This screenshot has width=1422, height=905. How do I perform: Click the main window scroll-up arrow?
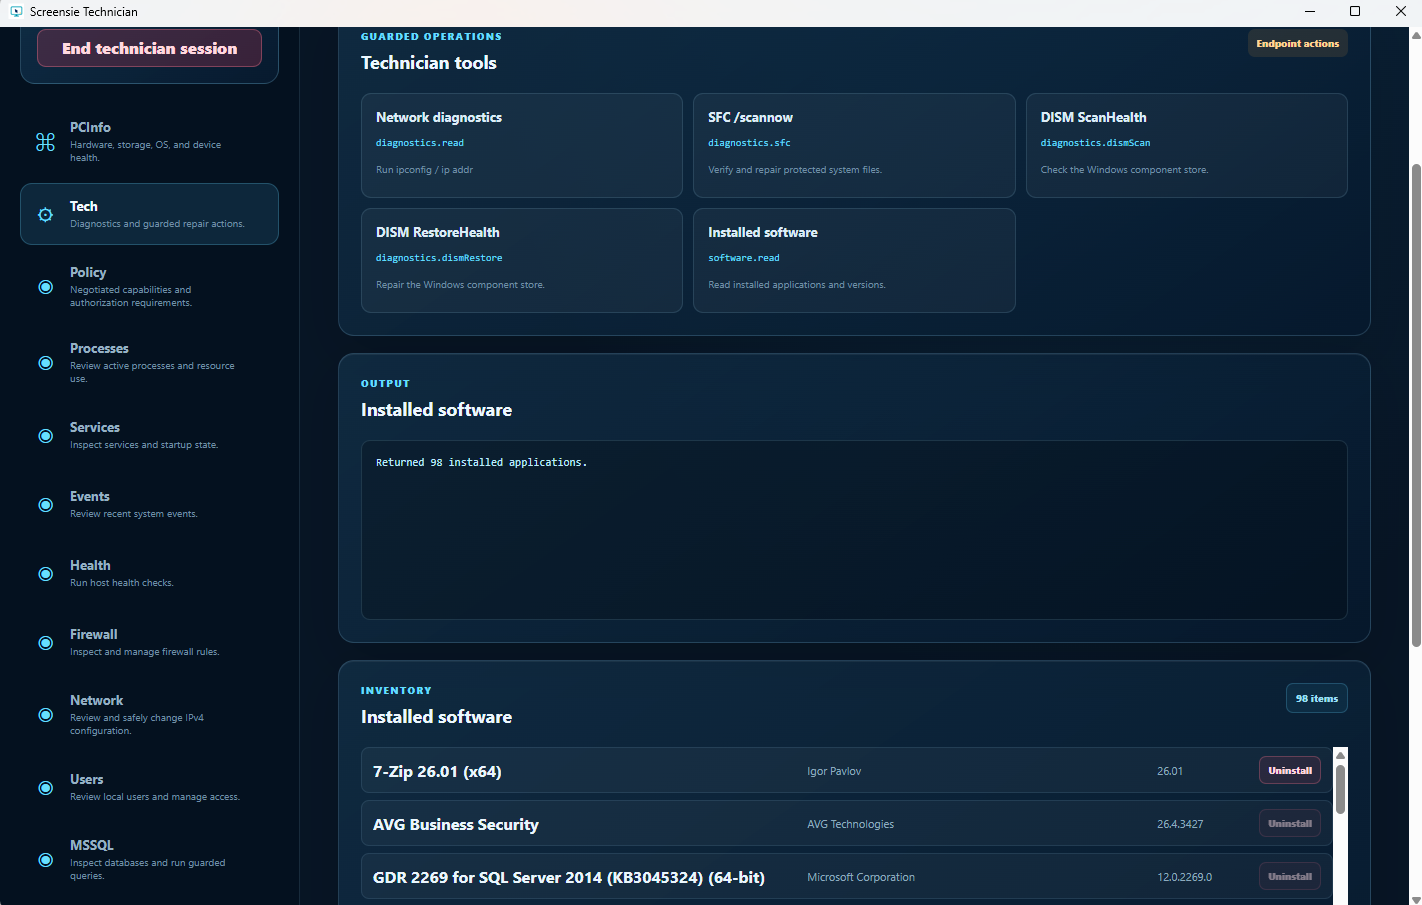[x=1415, y=35]
